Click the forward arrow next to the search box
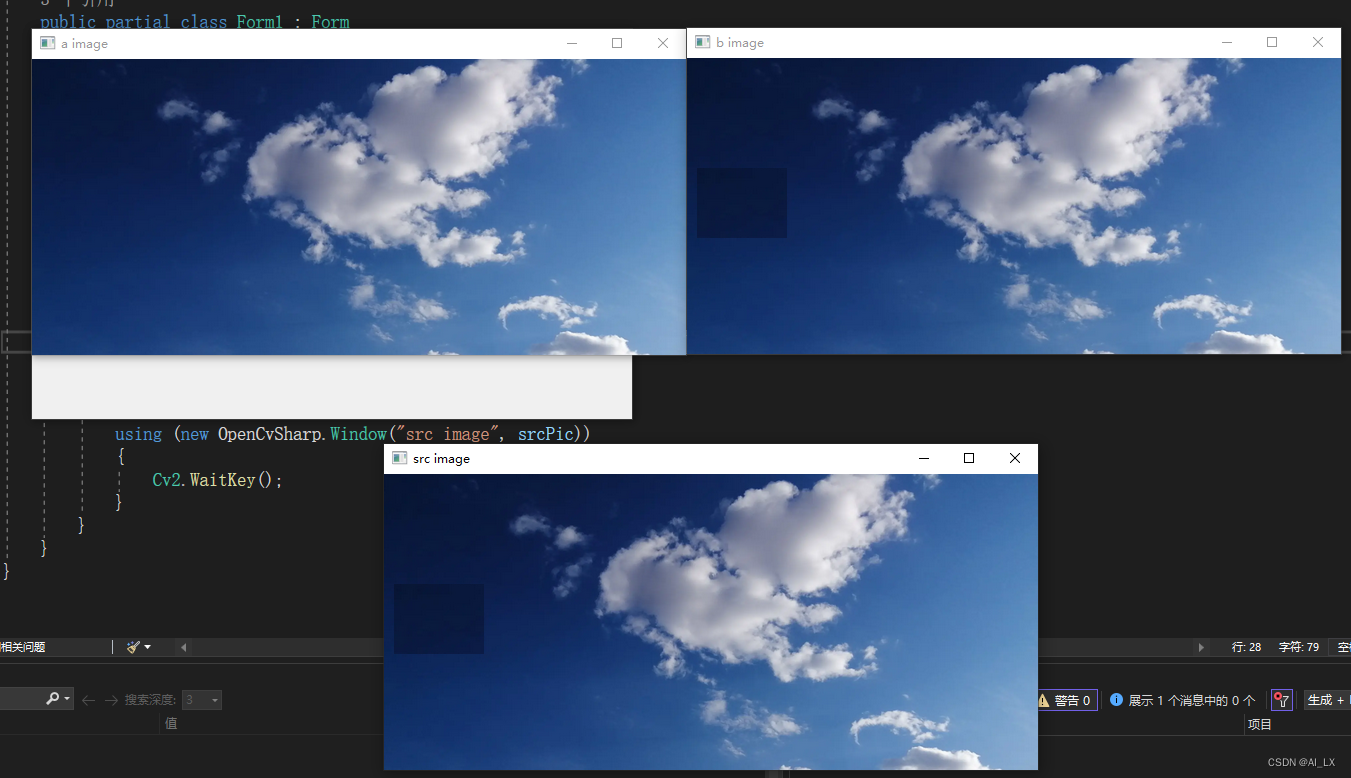The image size is (1351, 778). pyautogui.click(x=111, y=700)
